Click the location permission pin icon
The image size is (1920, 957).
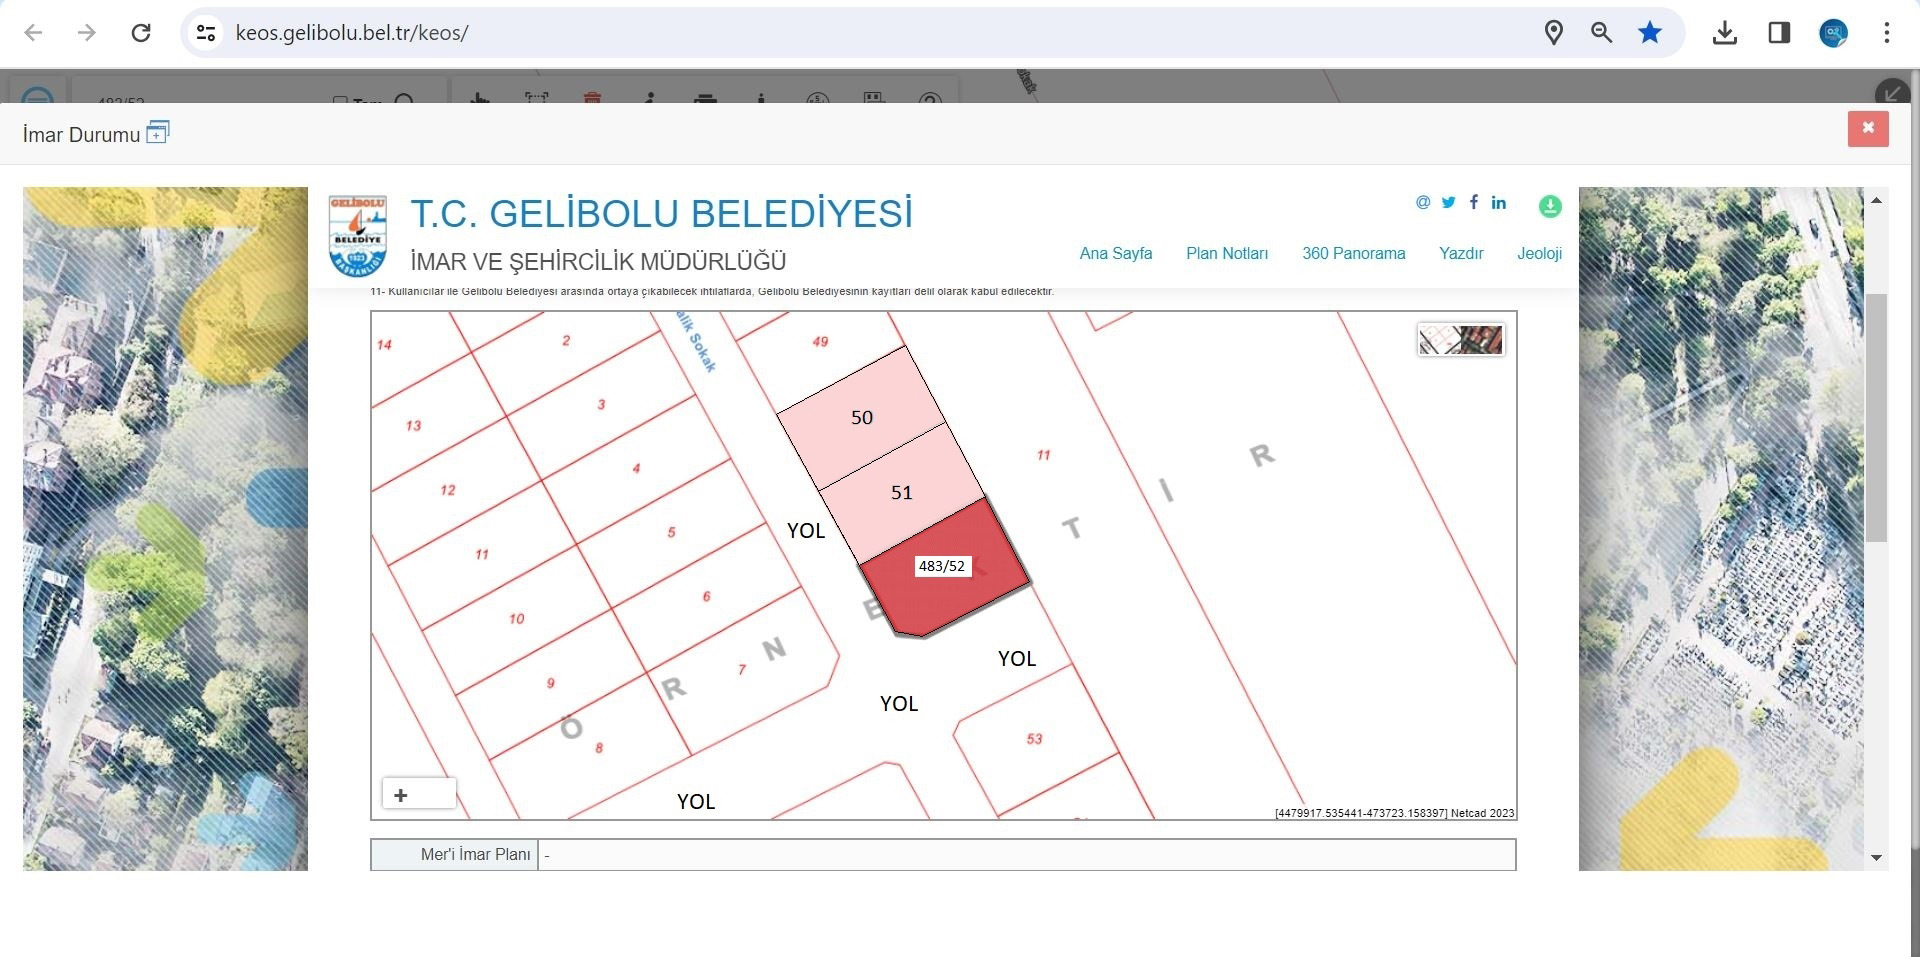(1553, 33)
